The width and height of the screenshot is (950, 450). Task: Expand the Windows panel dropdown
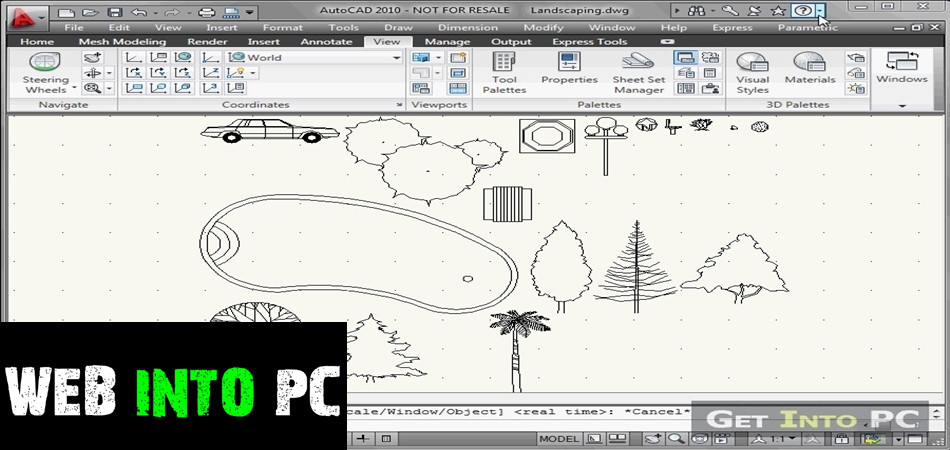(902, 106)
